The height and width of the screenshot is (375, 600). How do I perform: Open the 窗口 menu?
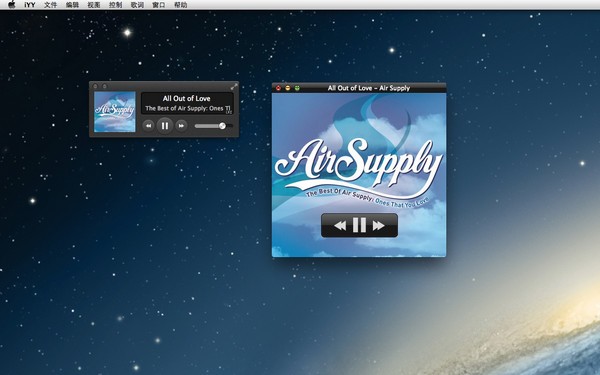coord(158,5)
